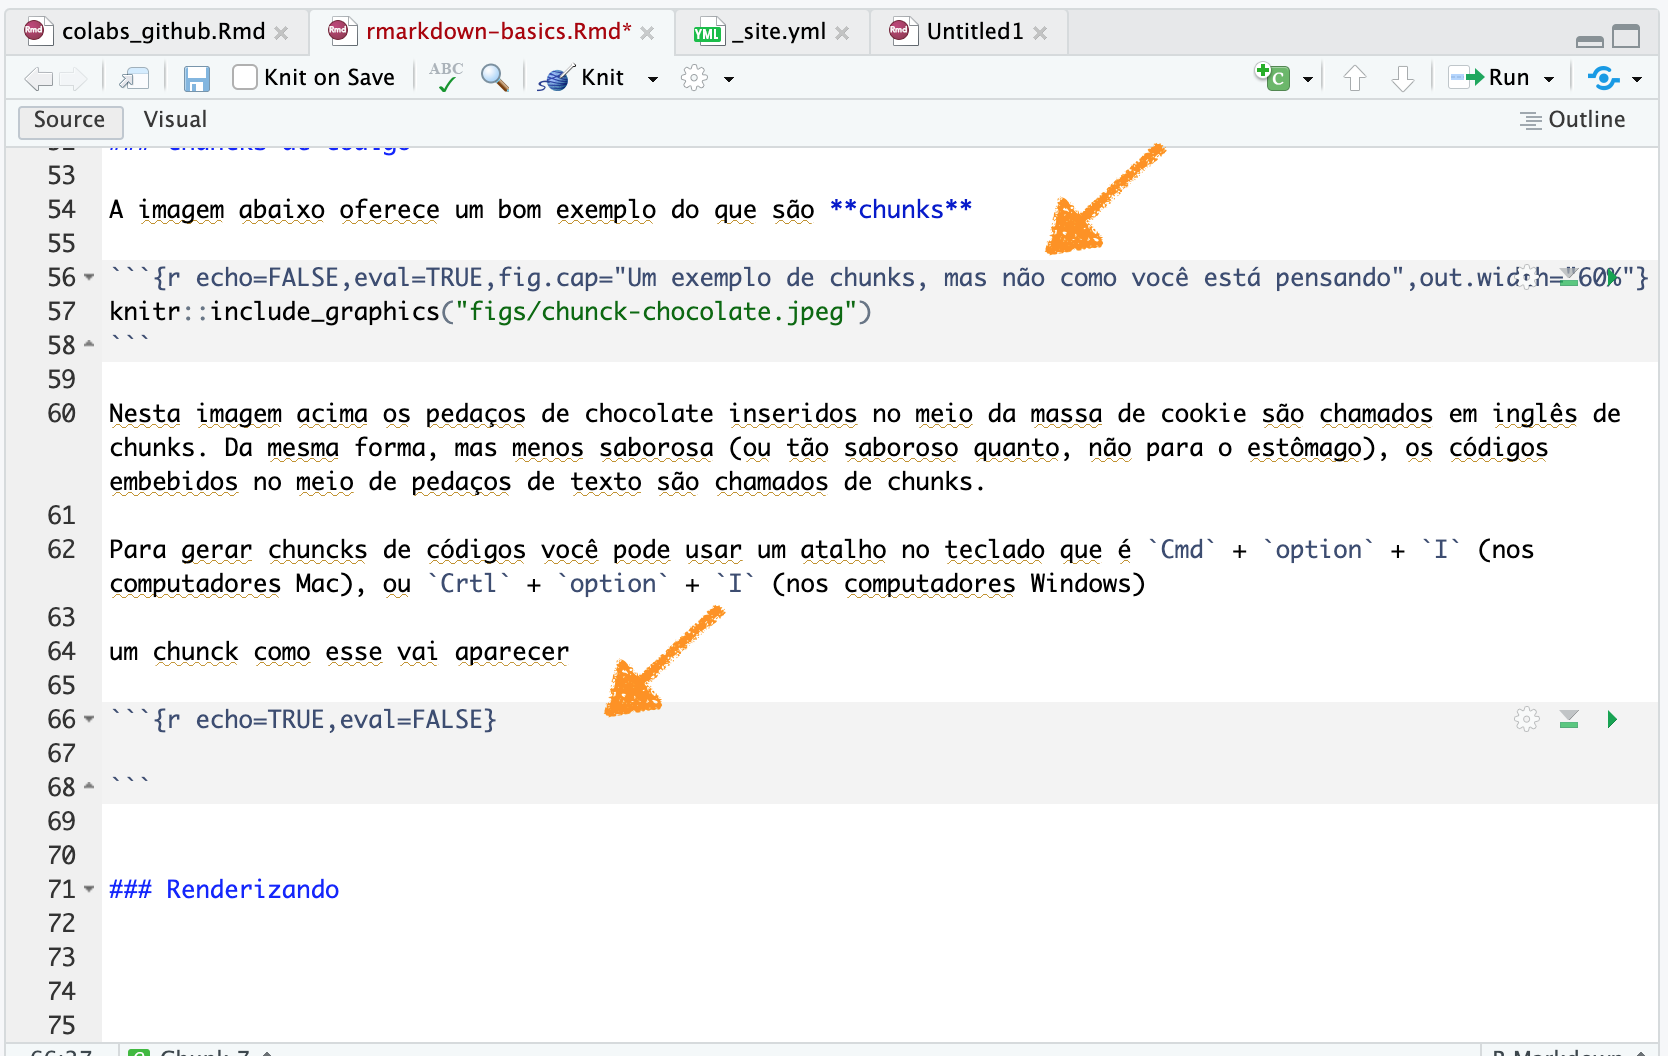Go to next chunk arrow

pyautogui.click(x=1403, y=78)
